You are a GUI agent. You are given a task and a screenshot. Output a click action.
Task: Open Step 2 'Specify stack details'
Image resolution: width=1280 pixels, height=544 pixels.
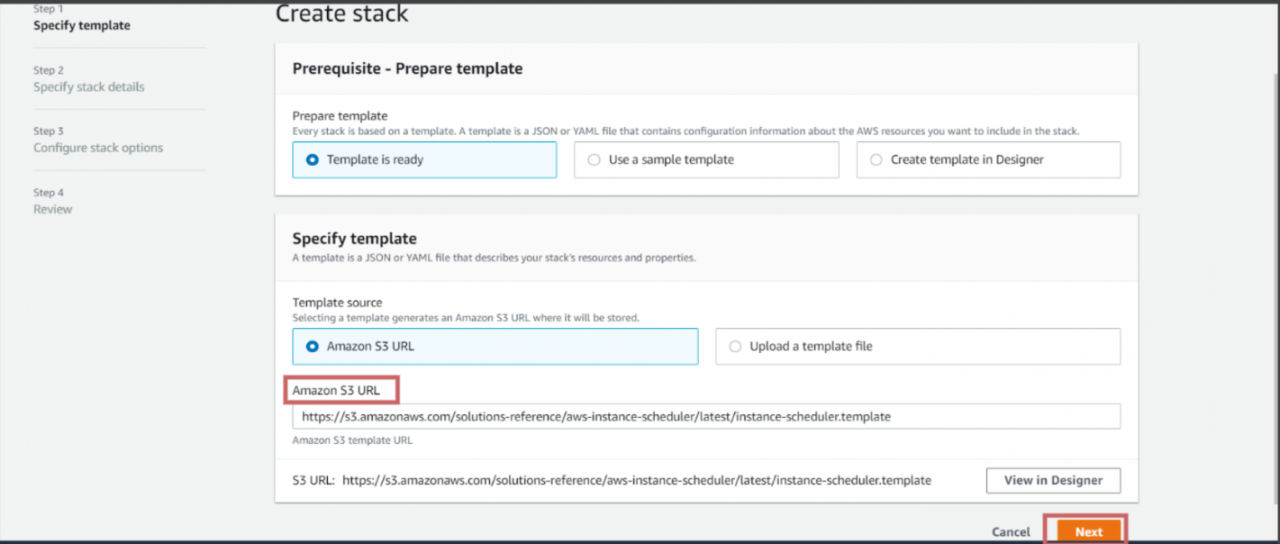tap(89, 87)
